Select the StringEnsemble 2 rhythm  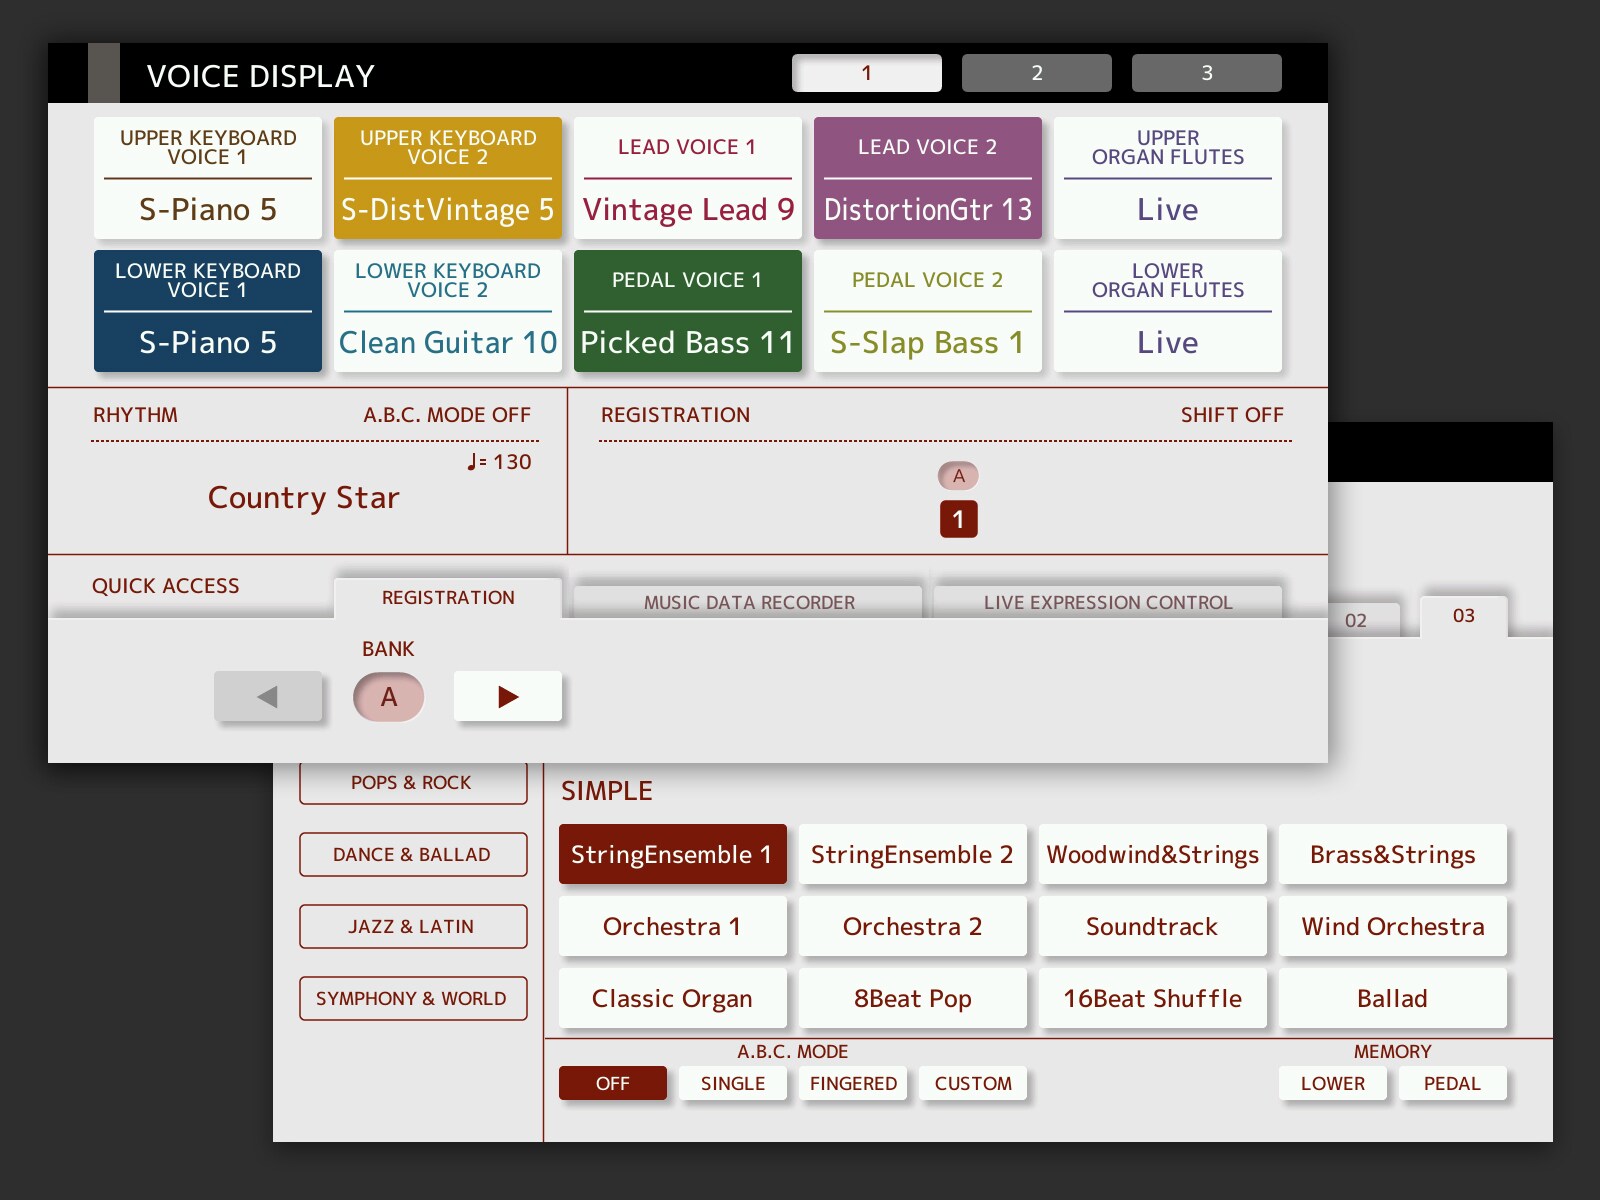[912, 855]
